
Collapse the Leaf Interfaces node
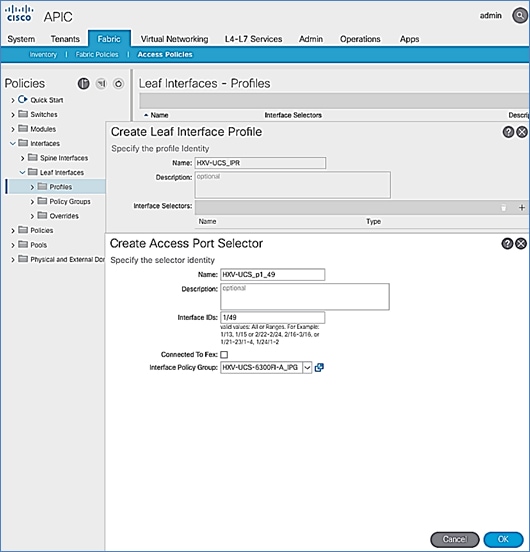click(22, 172)
